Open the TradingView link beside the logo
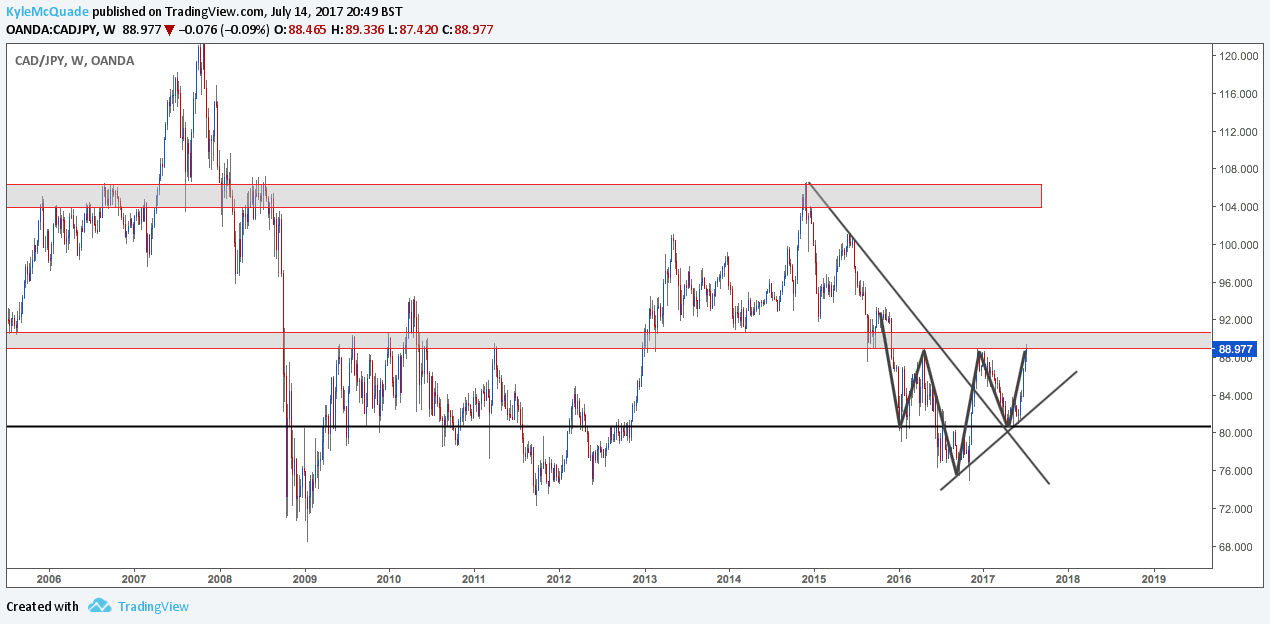1270x624 pixels. [x=153, y=606]
